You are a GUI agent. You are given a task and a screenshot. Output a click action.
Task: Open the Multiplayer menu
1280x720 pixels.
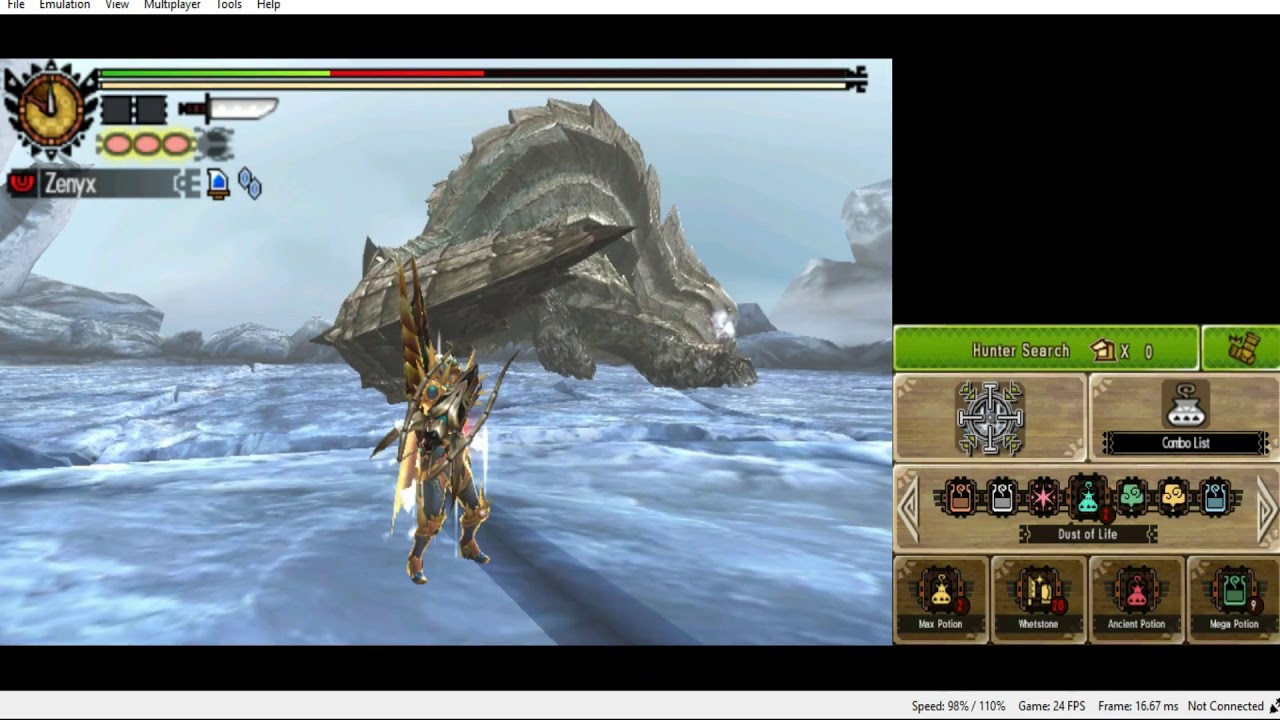172,5
